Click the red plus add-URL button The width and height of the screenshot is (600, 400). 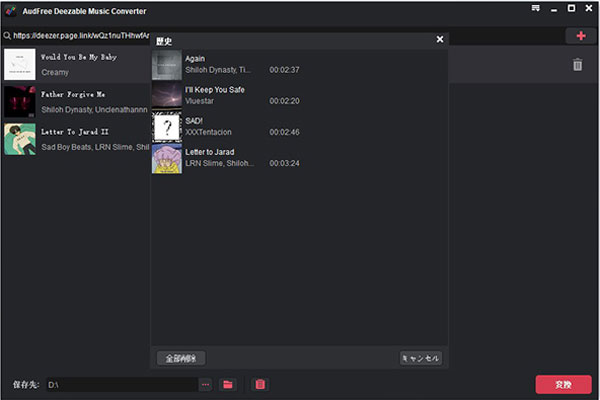point(580,36)
